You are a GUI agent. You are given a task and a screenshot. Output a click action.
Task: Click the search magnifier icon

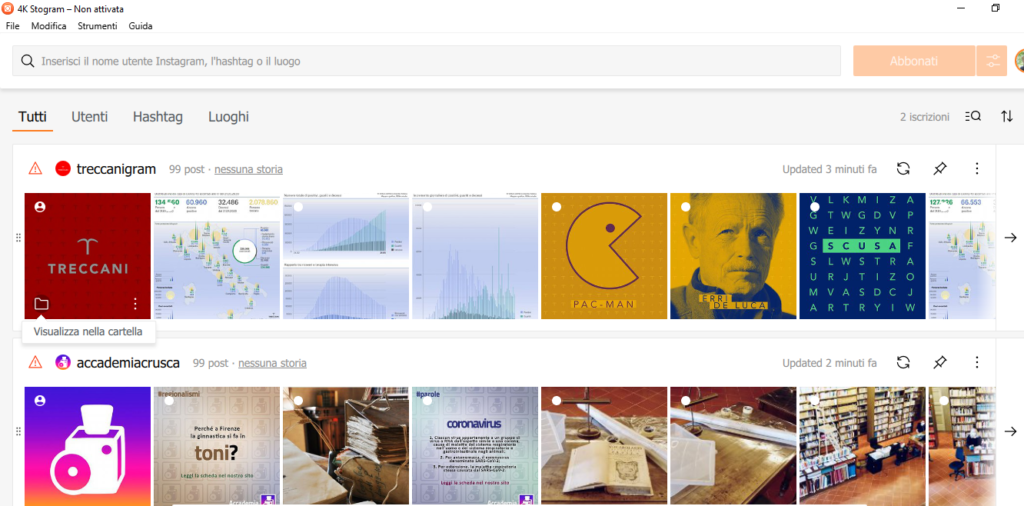coord(27,61)
